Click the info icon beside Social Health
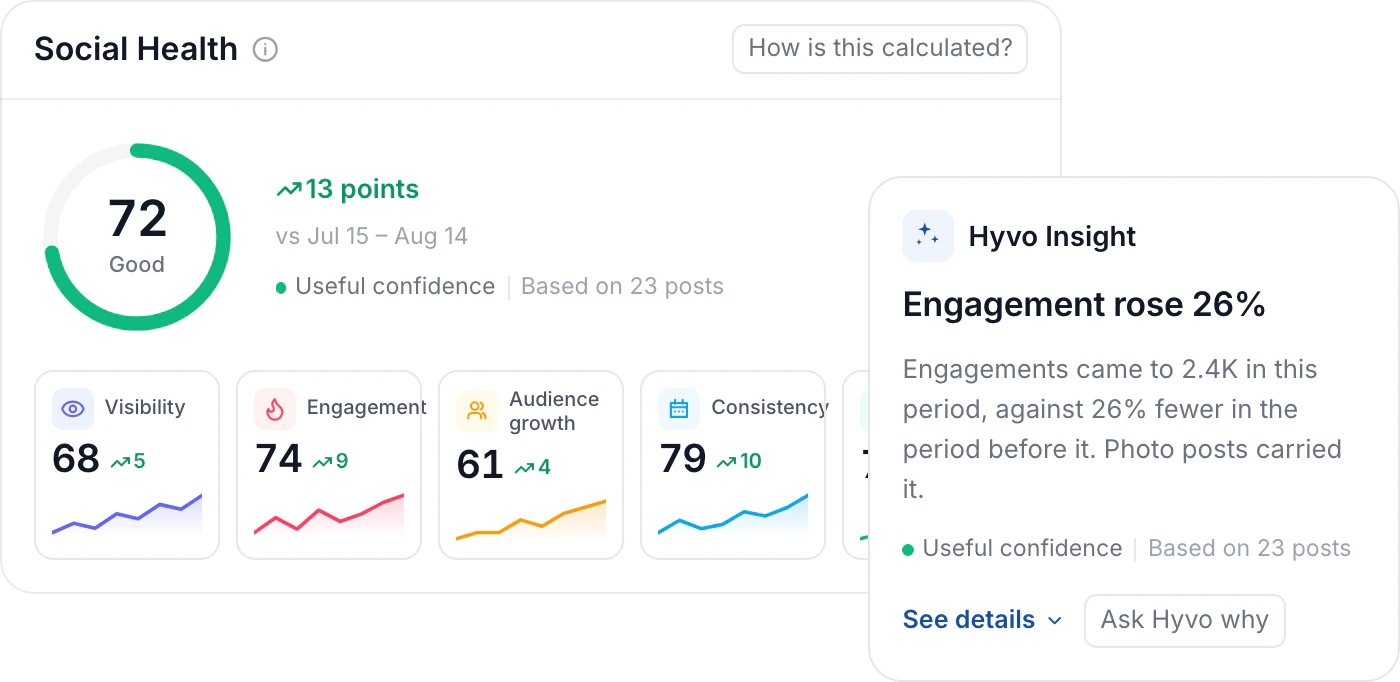Screen dimensions: 1400x682 pos(265,49)
